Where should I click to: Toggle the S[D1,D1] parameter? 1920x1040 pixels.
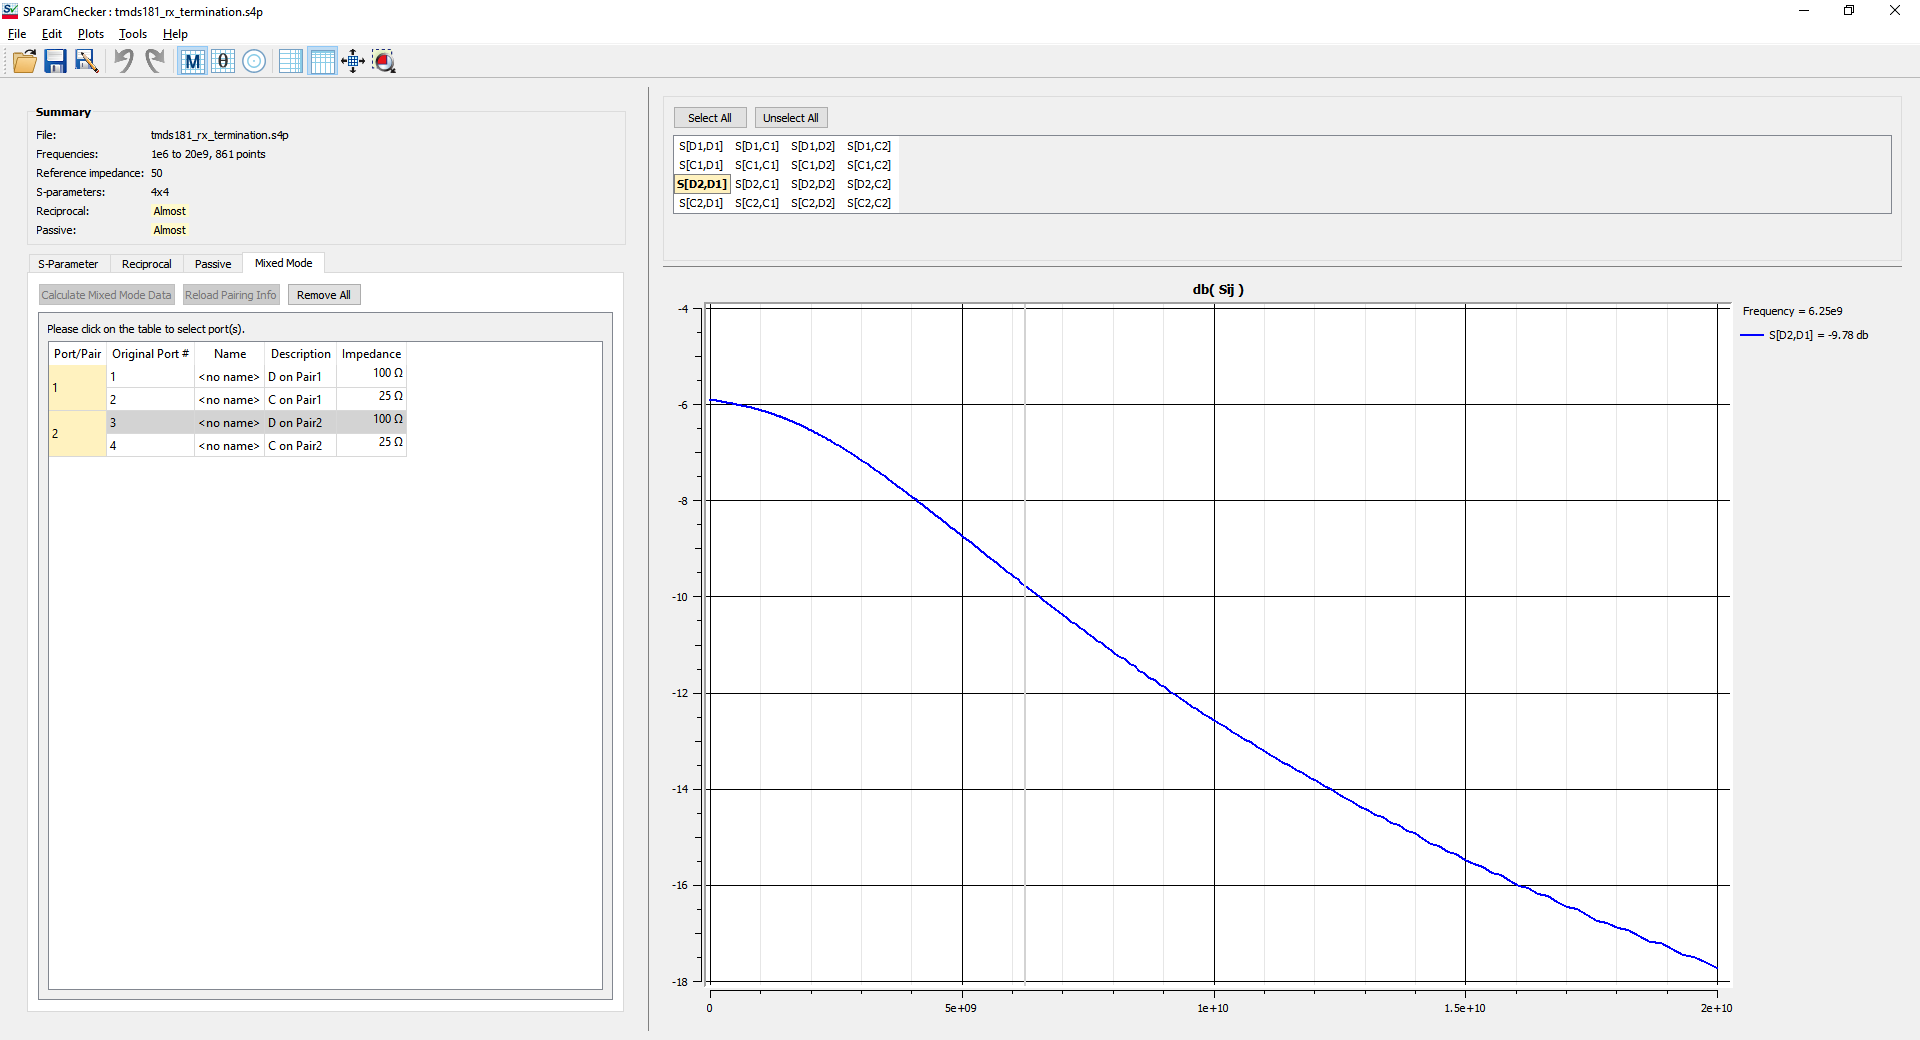point(701,146)
